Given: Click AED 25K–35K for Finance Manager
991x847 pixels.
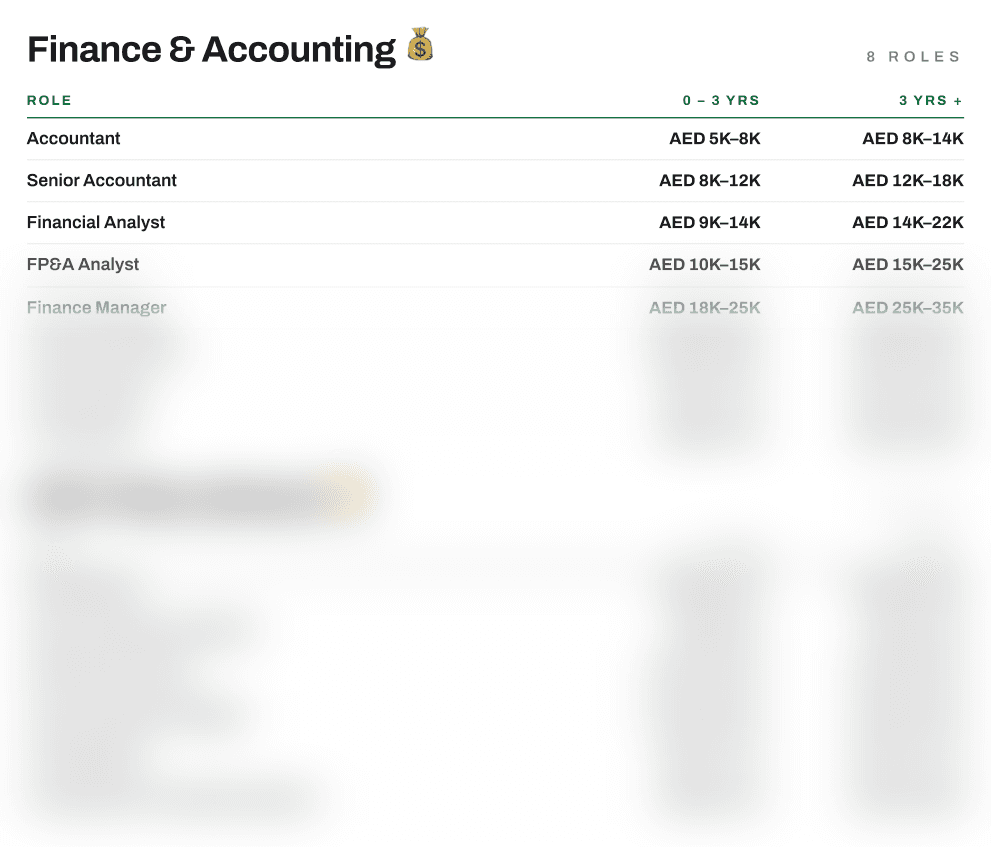Looking at the screenshot, I should point(908,308).
